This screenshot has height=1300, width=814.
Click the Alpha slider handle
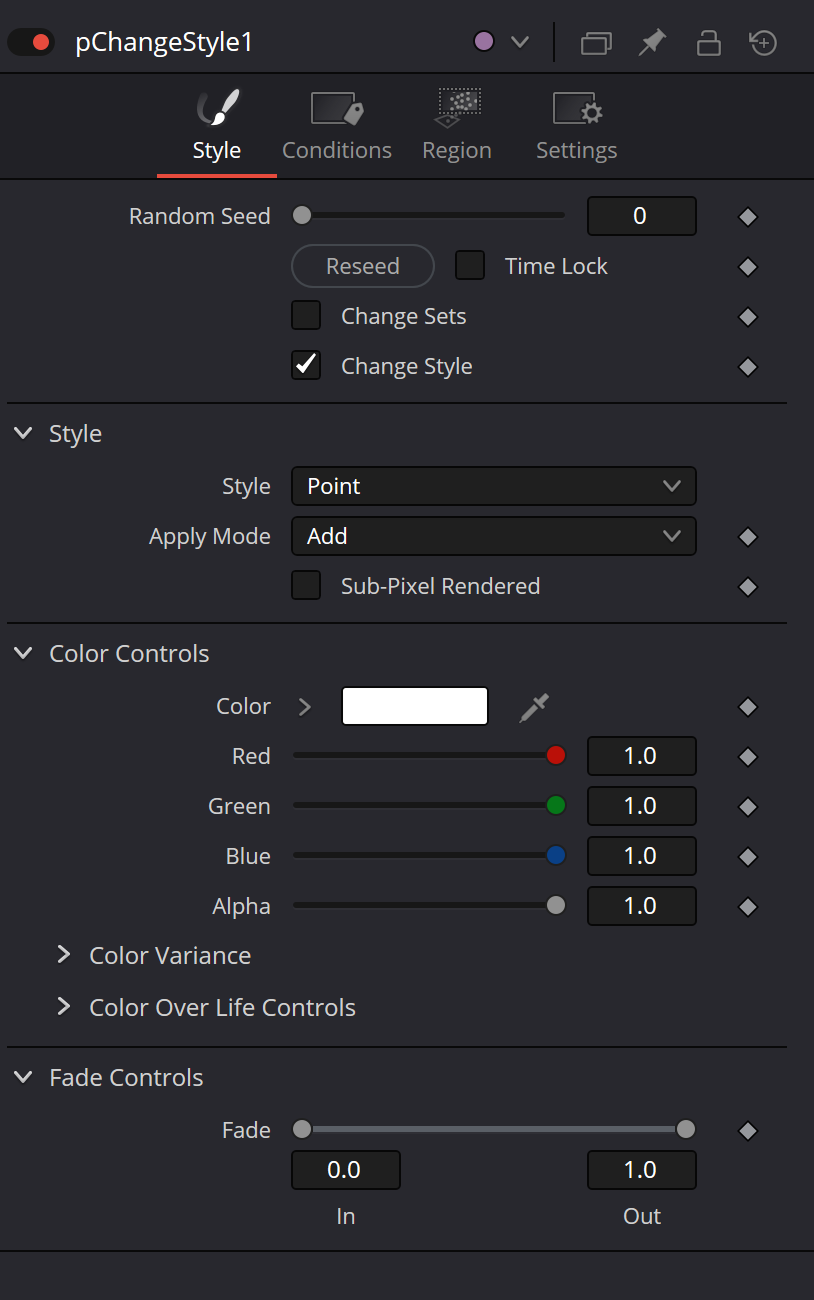click(556, 905)
